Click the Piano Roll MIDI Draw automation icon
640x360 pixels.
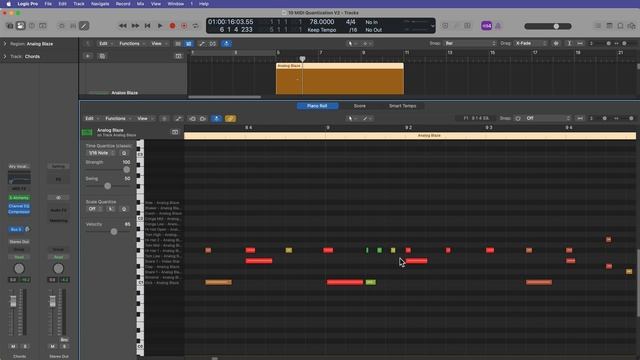pyautogui.click(x=178, y=118)
